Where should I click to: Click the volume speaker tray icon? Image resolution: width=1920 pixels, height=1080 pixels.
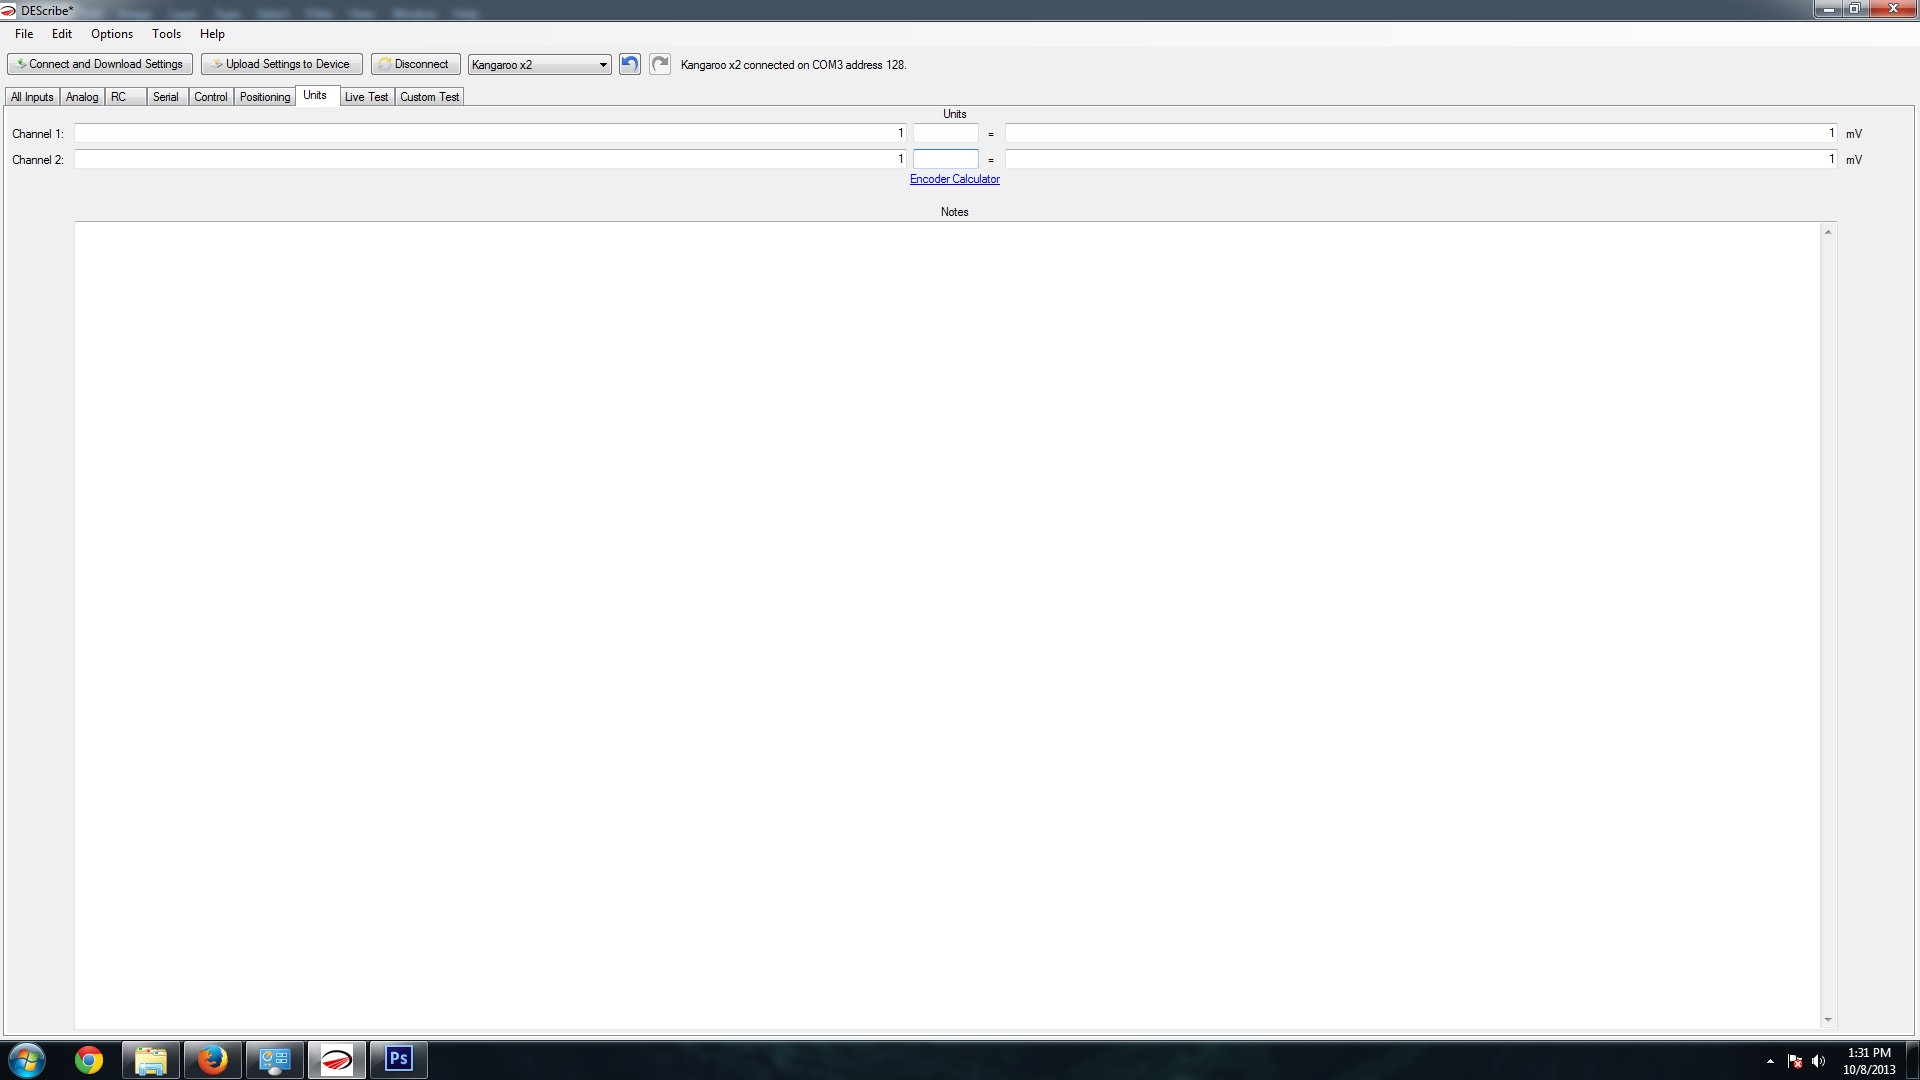pos(1818,1061)
